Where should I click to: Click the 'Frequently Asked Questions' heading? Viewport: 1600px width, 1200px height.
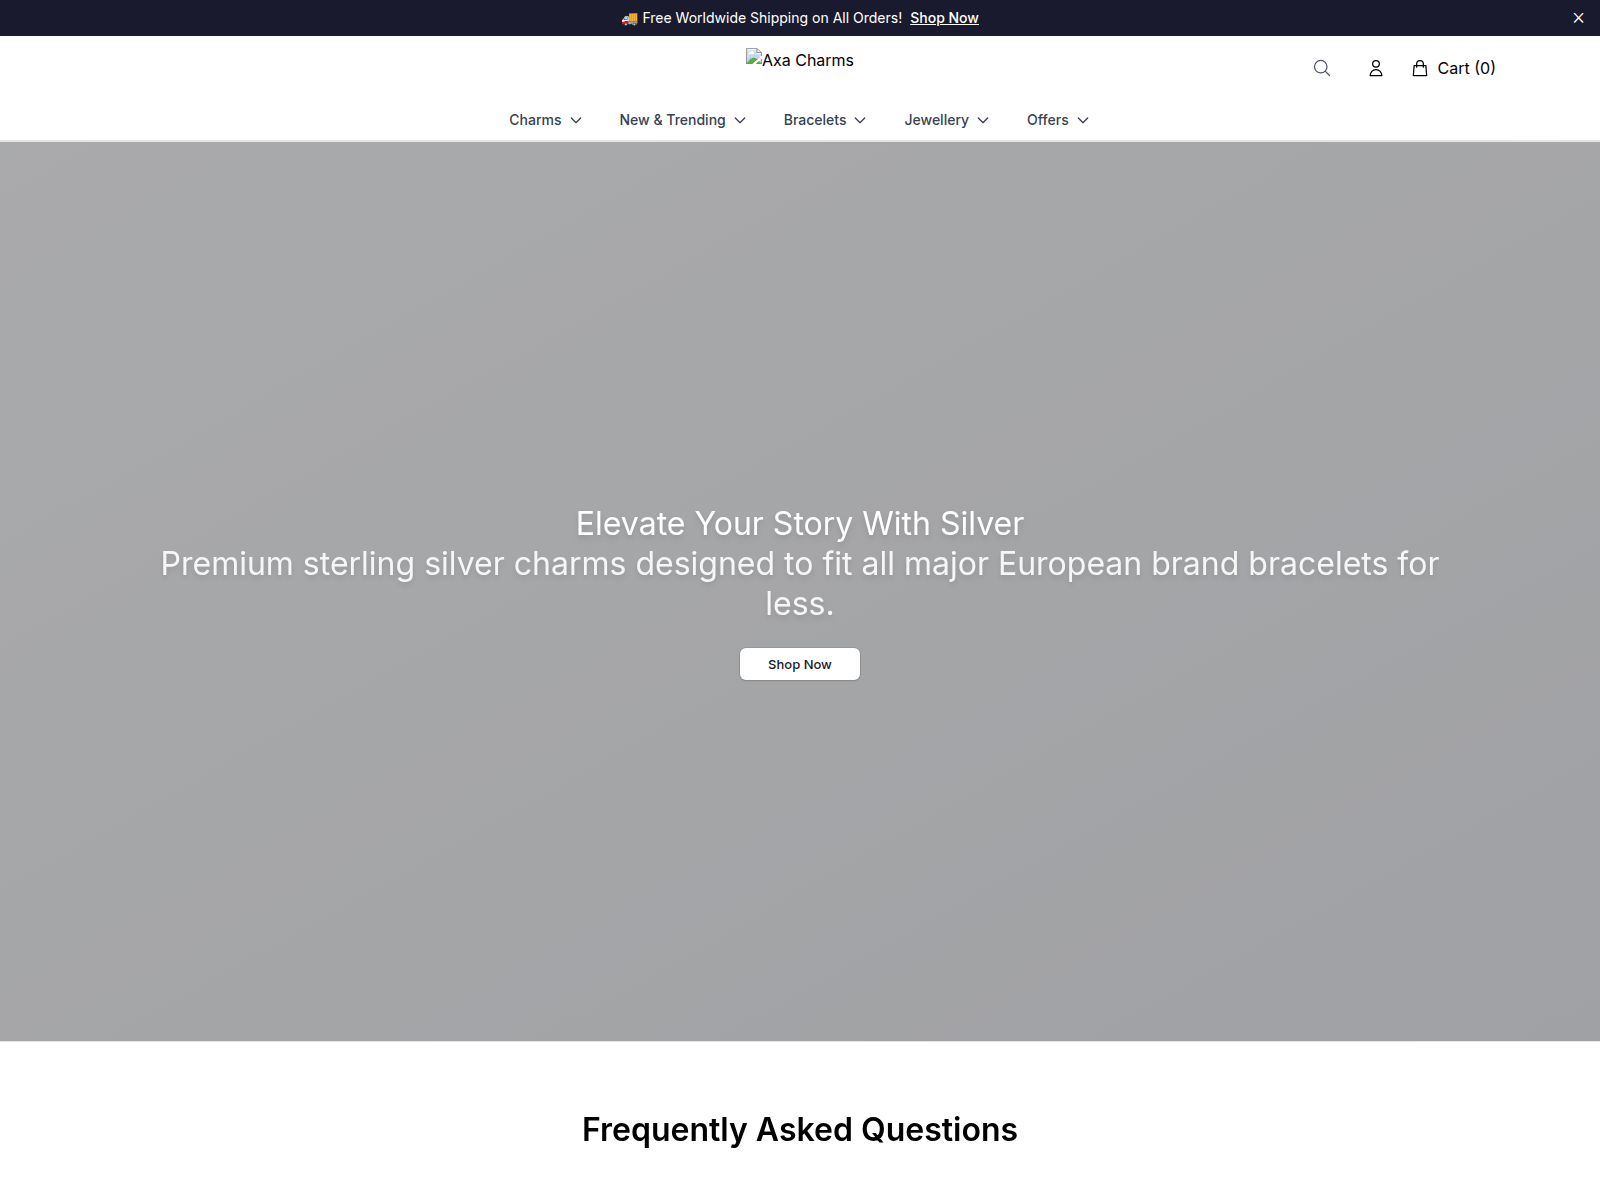click(x=800, y=1129)
